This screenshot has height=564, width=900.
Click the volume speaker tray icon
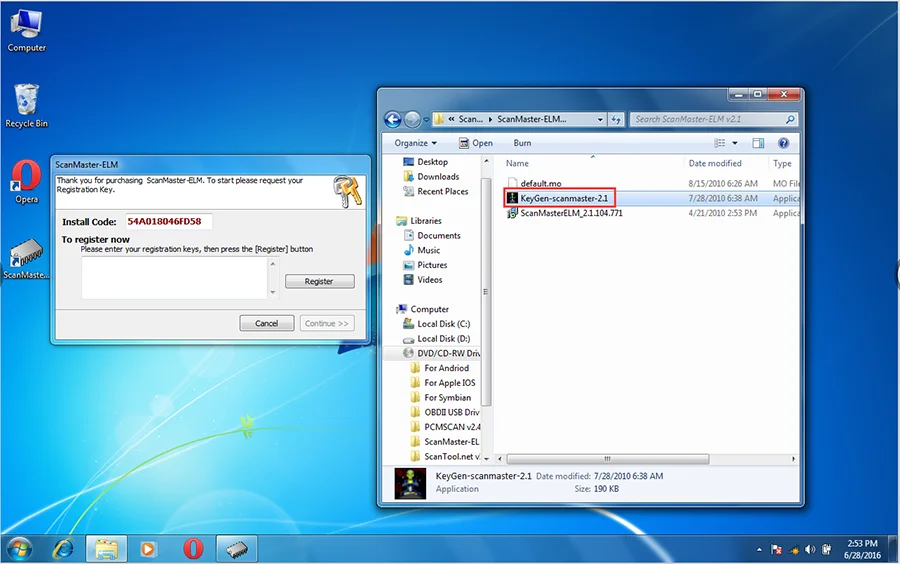pyautogui.click(x=810, y=550)
